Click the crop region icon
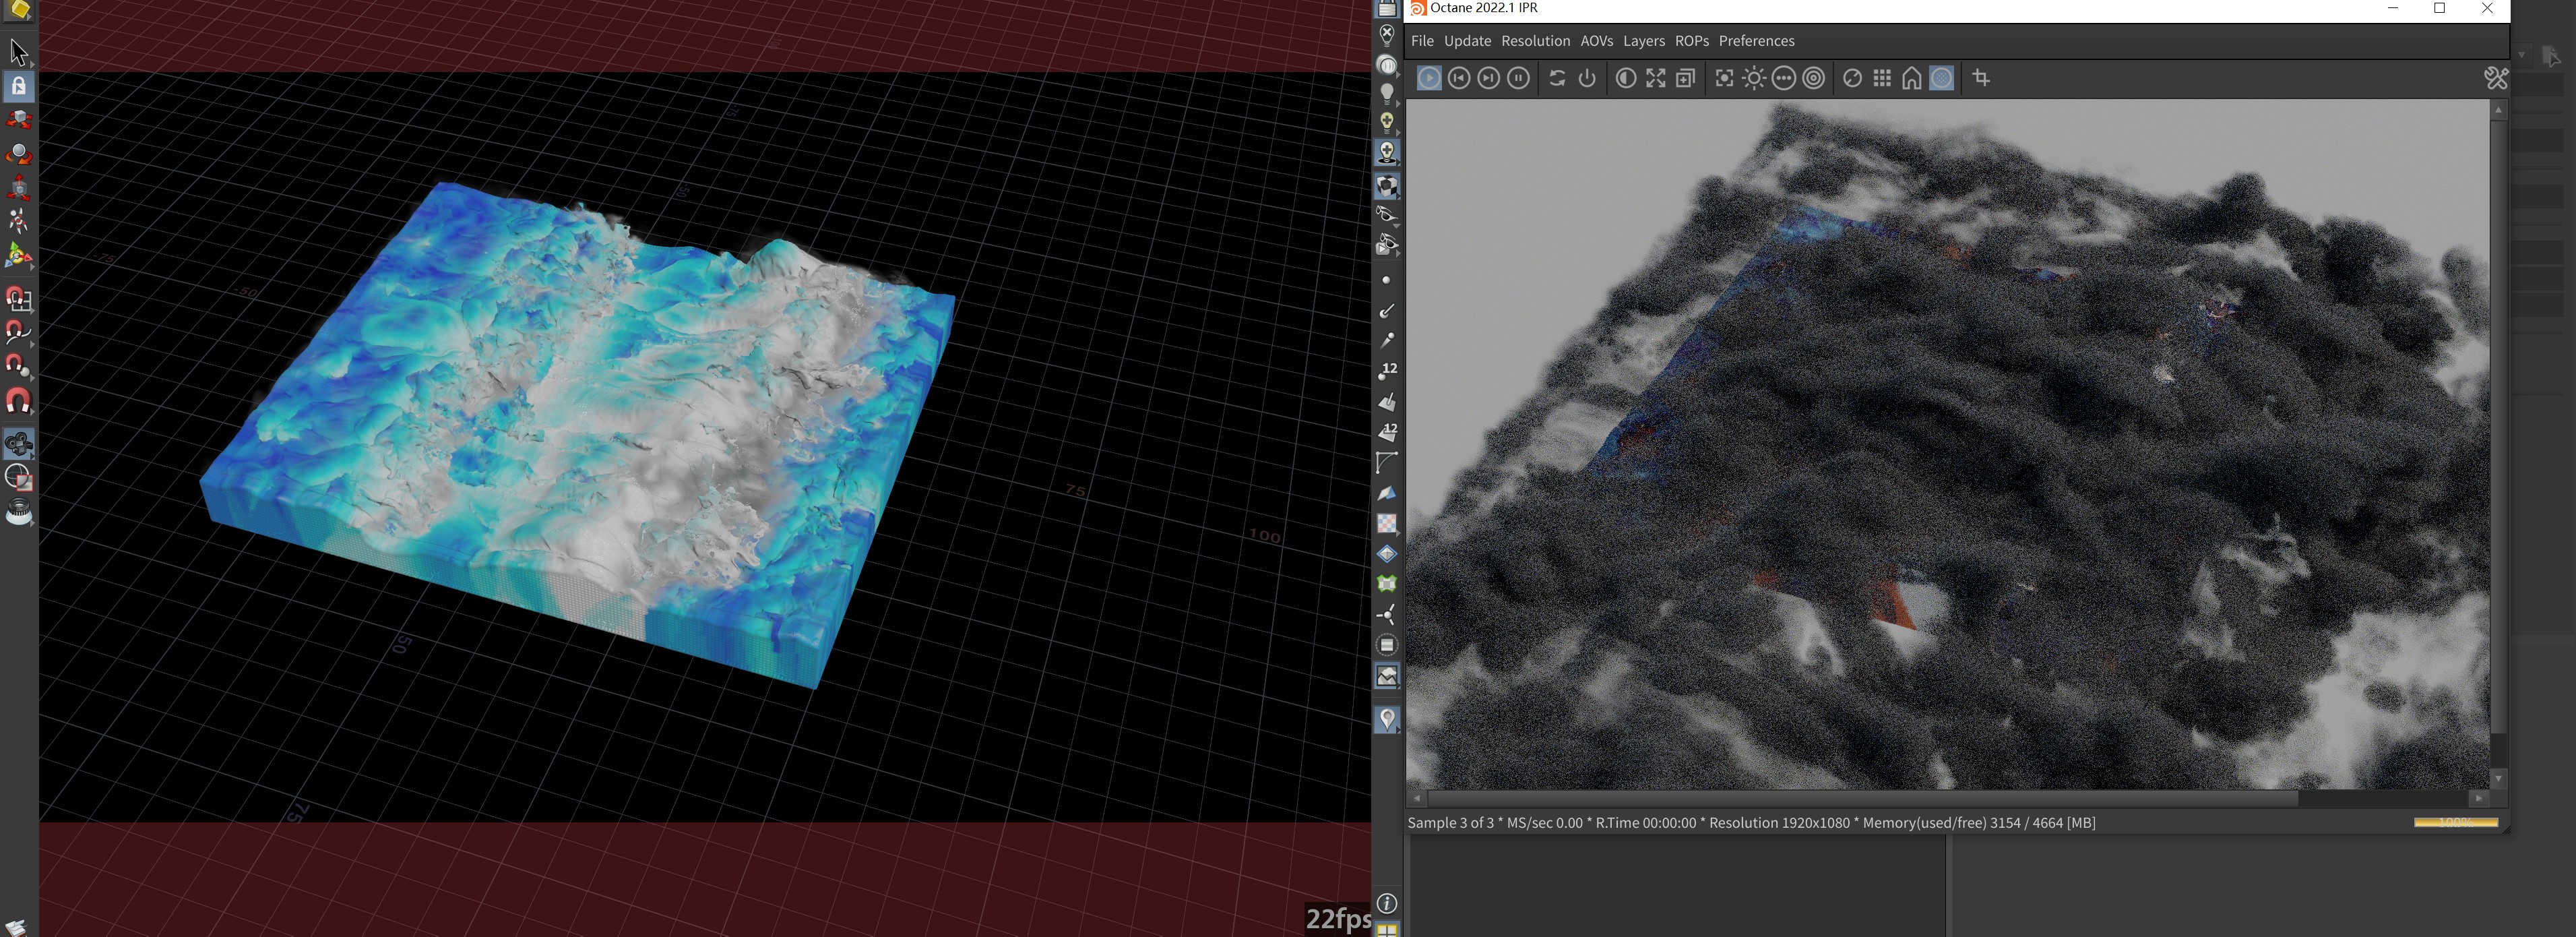2576x937 pixels. coord(1981,78)
